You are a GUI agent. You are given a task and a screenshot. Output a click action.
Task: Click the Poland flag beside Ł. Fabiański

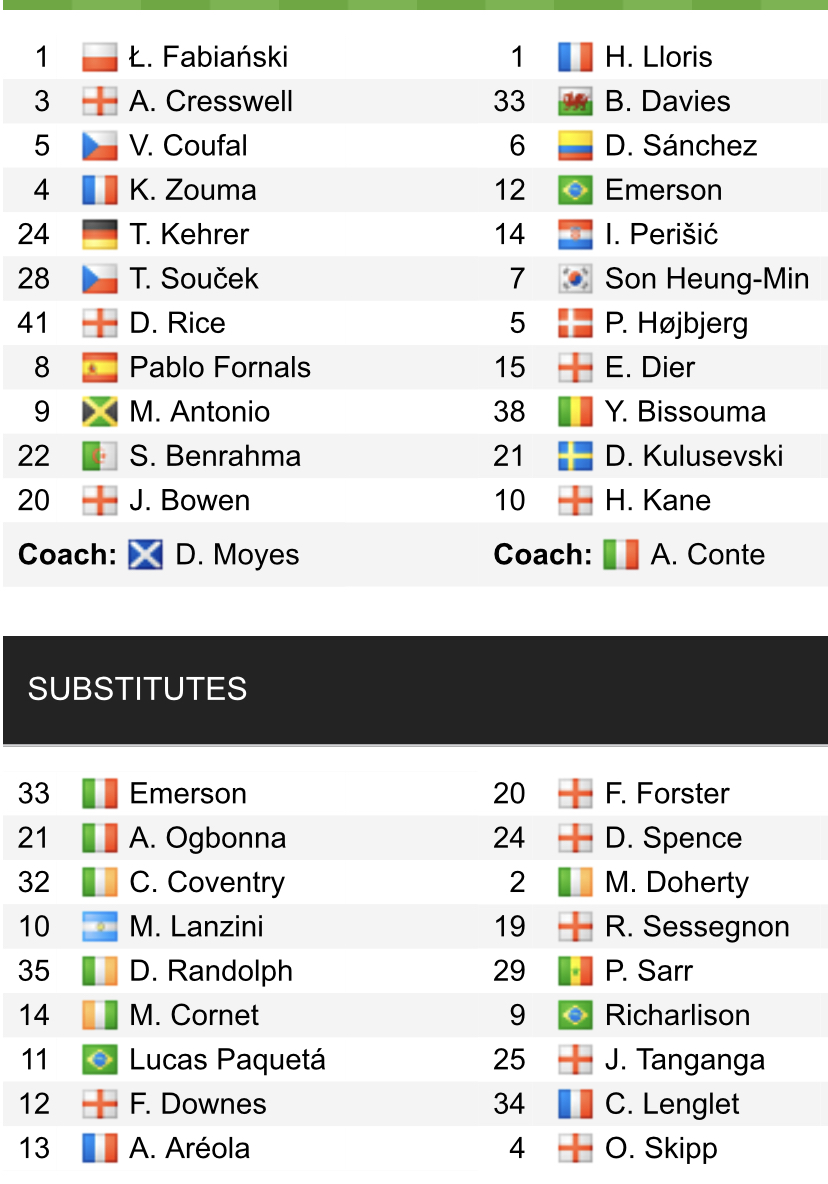[100, 57]
